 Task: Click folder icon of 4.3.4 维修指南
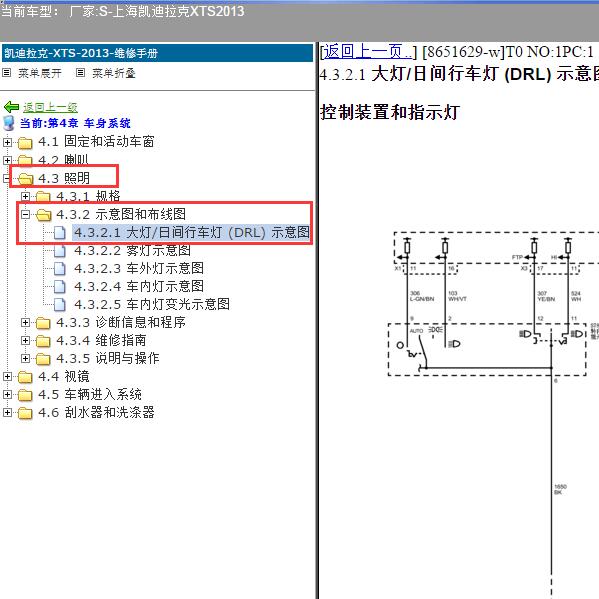point(43,341)
